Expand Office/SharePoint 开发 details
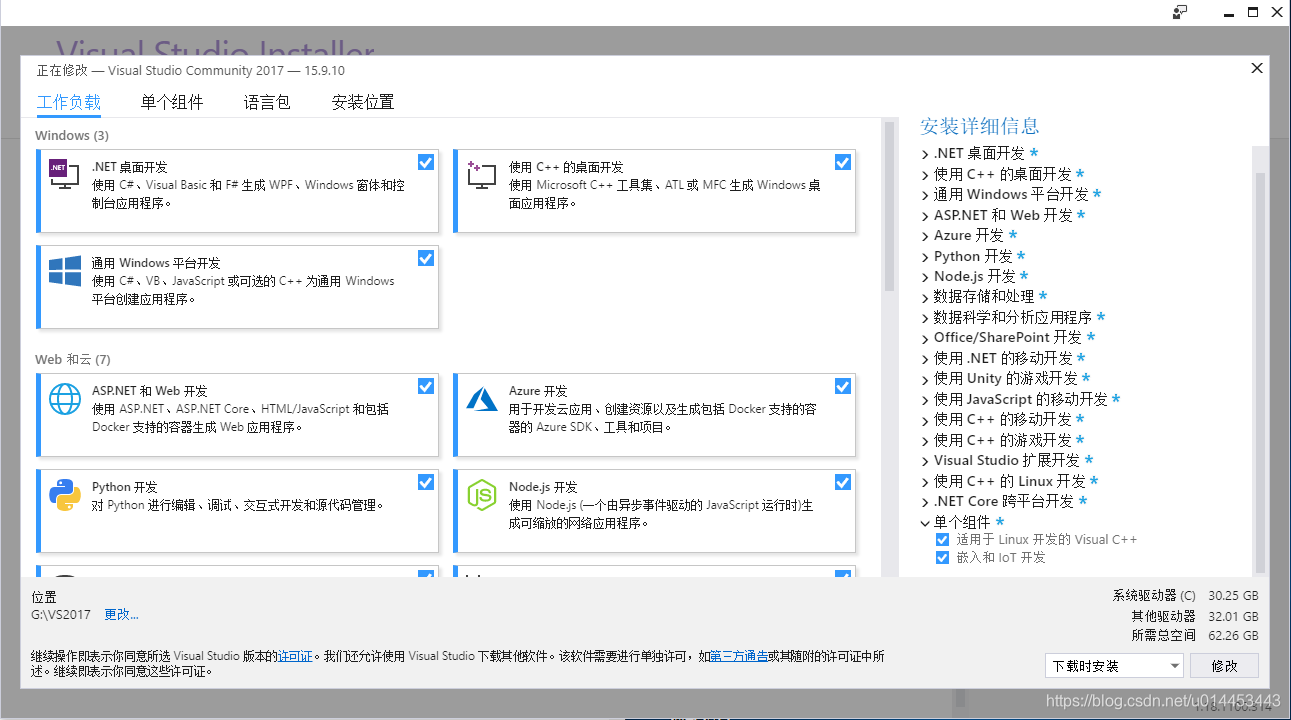 click(925, 338)
